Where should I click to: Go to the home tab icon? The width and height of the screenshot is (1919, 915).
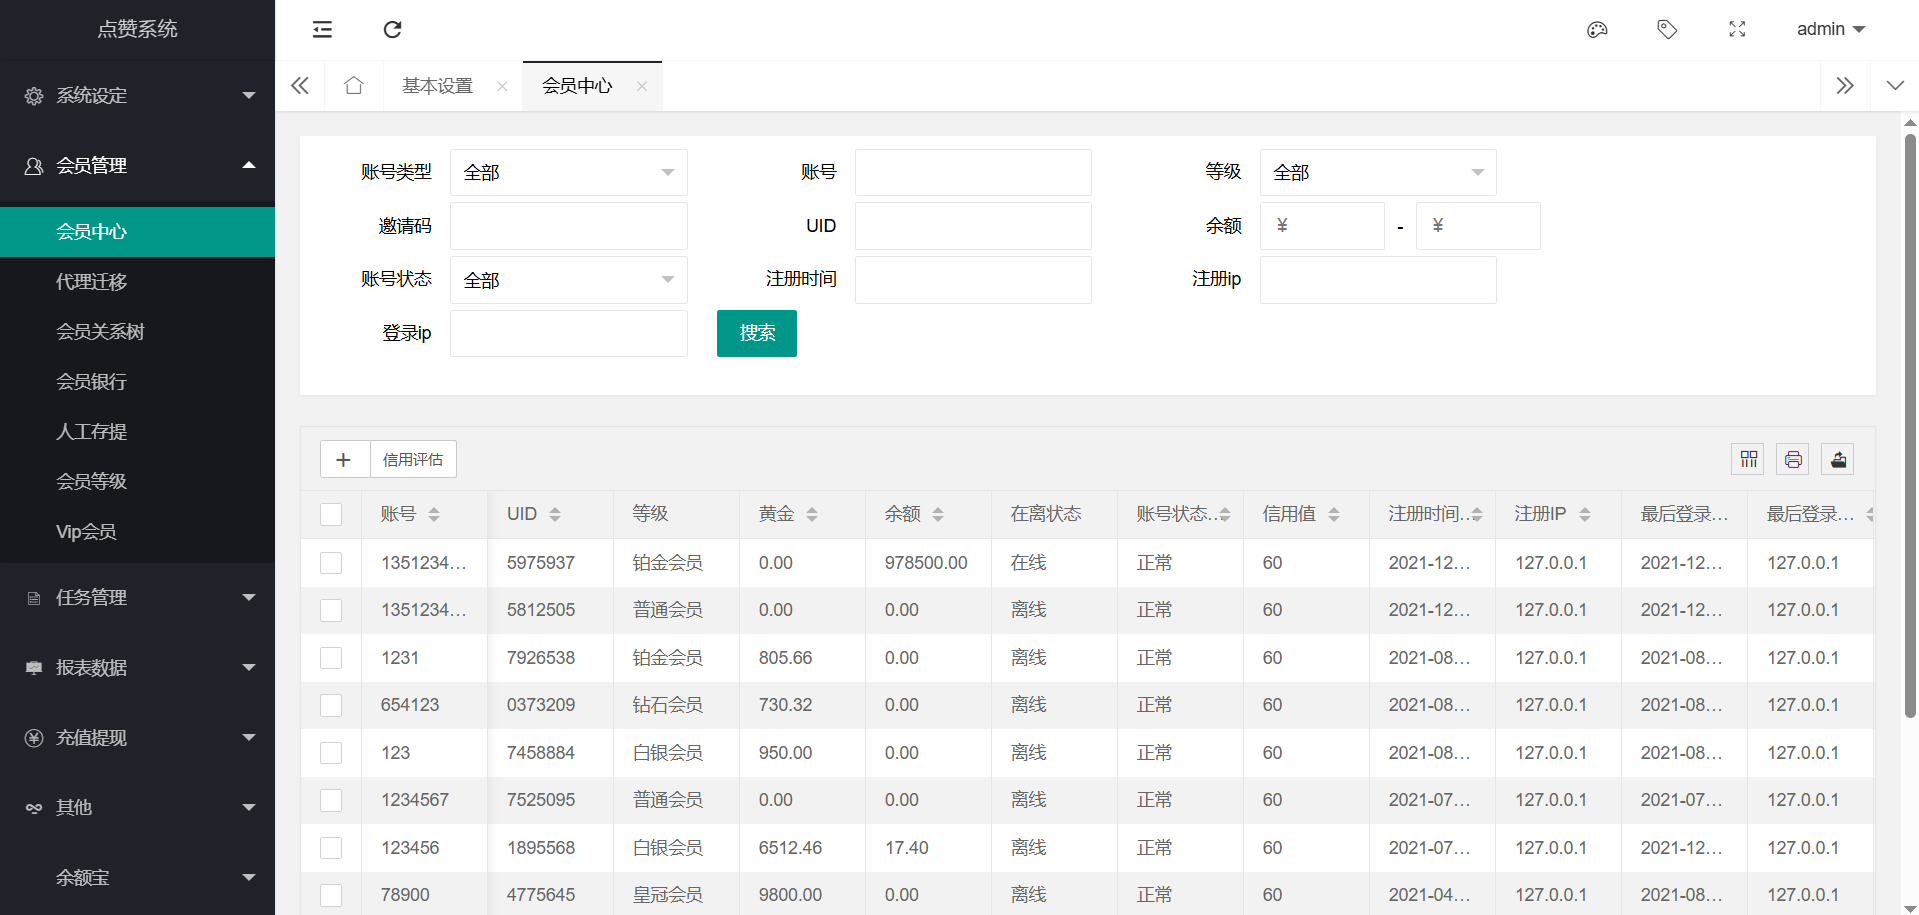(x=353, y=86)
